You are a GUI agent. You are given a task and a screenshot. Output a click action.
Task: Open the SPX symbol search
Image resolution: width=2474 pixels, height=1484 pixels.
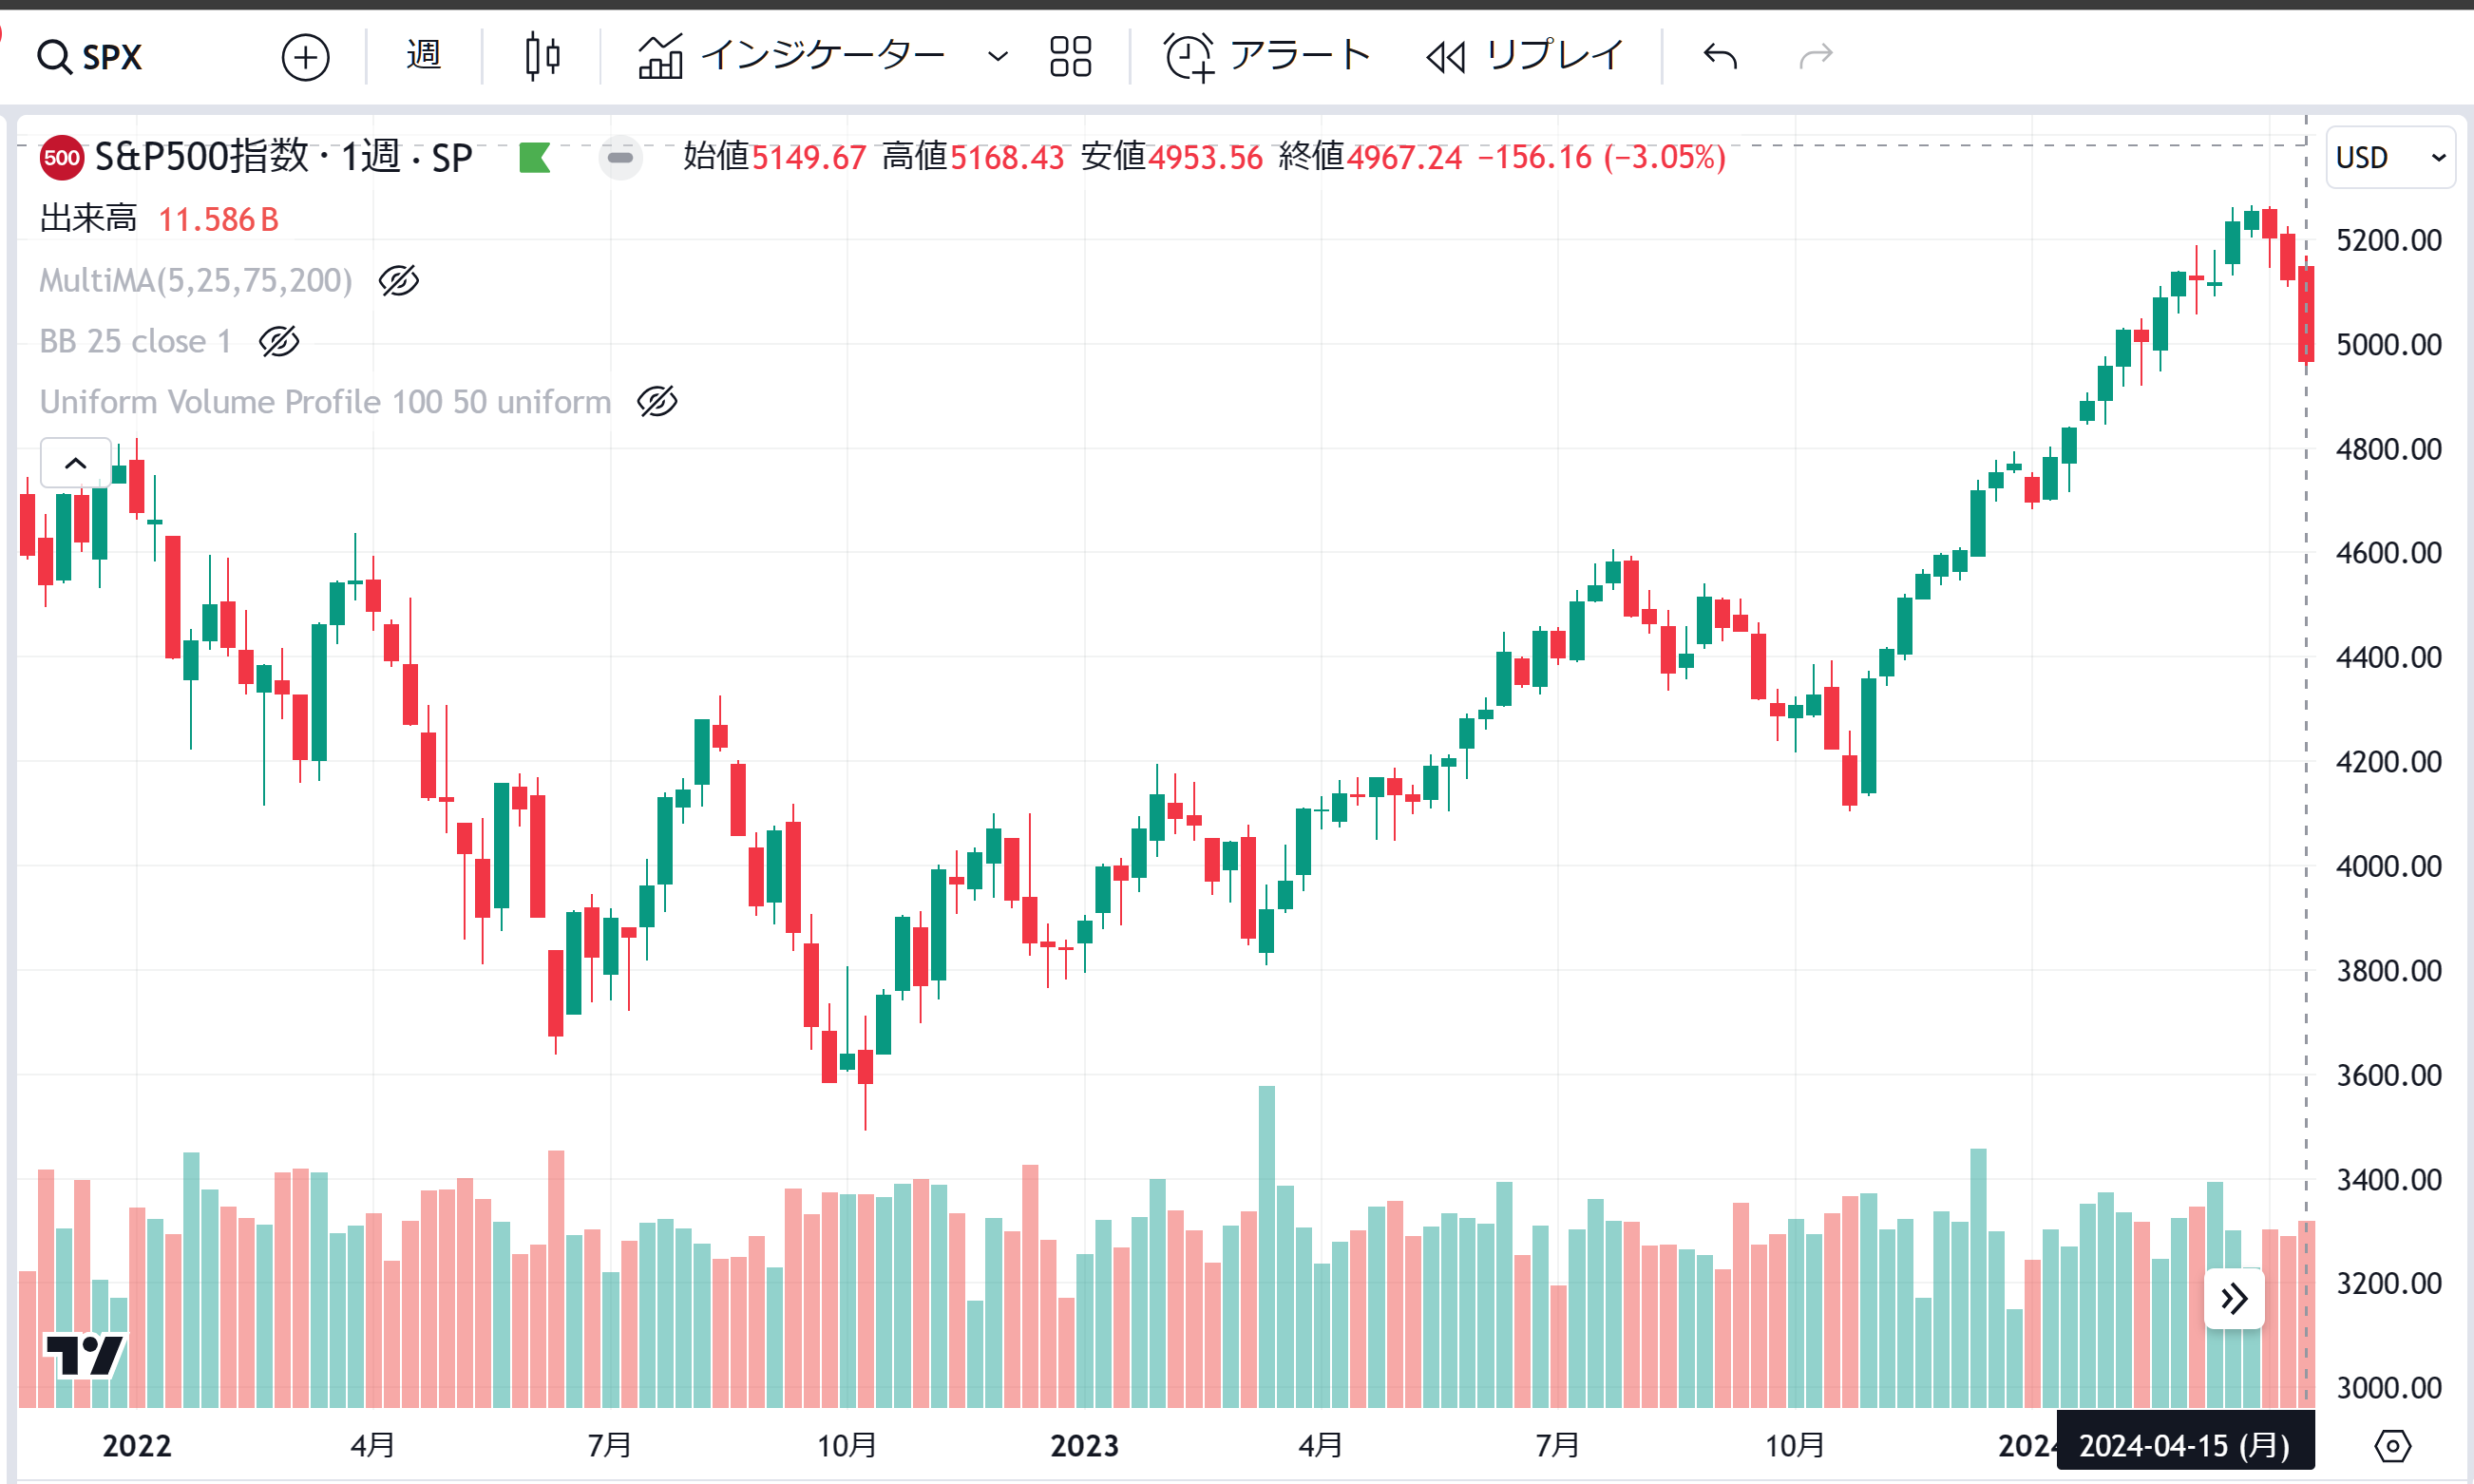pos(90,57)
